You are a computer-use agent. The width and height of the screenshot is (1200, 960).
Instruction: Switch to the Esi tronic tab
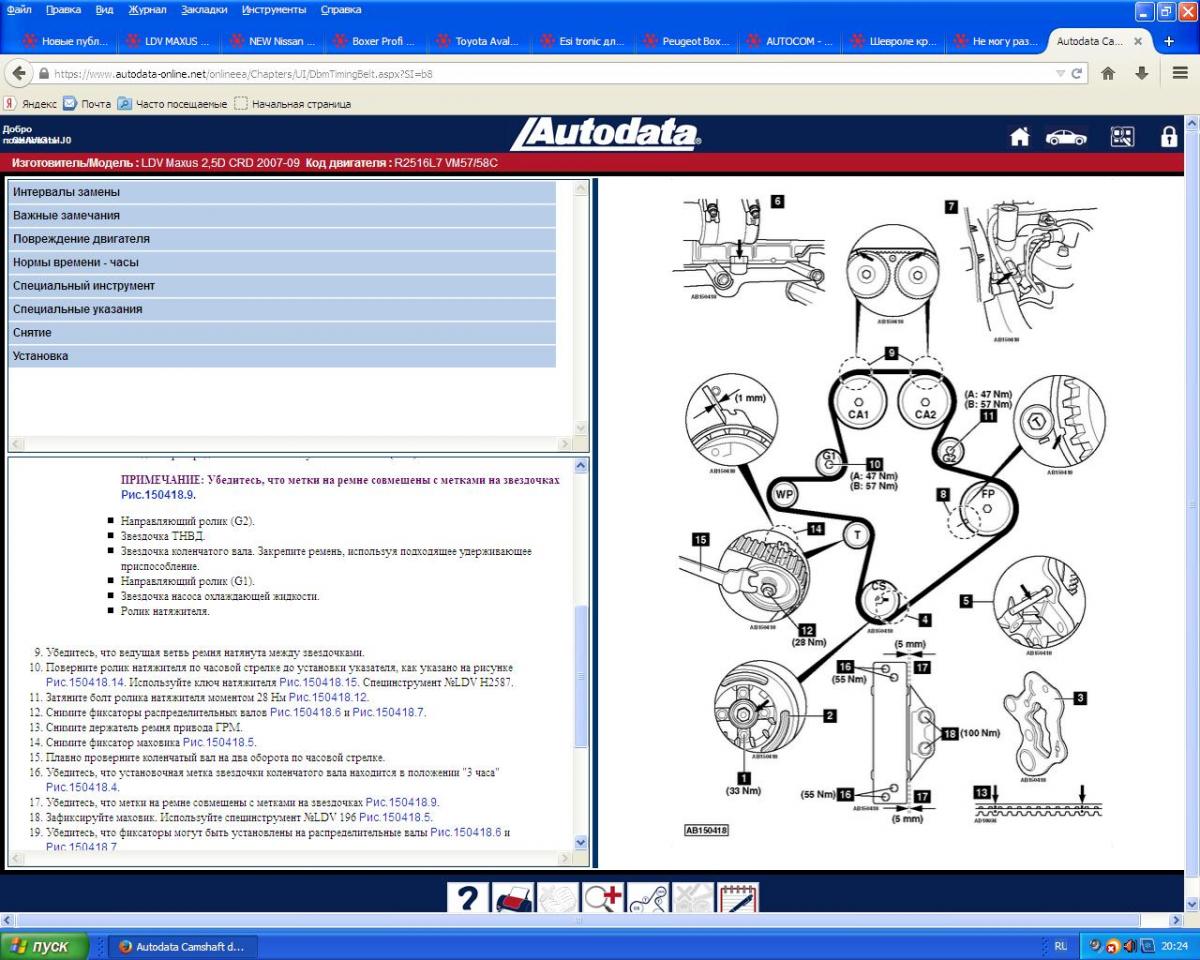585,42
